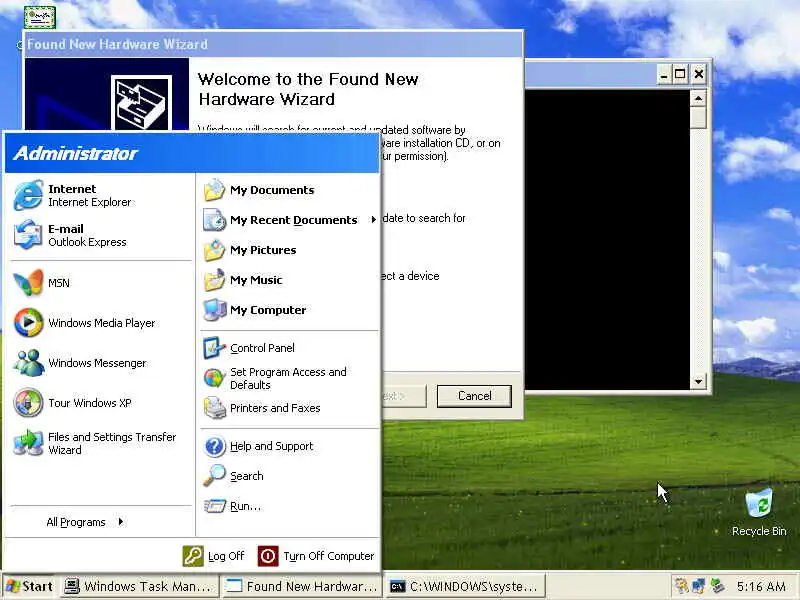Start Tour Windows XP icon

[28, 403]
